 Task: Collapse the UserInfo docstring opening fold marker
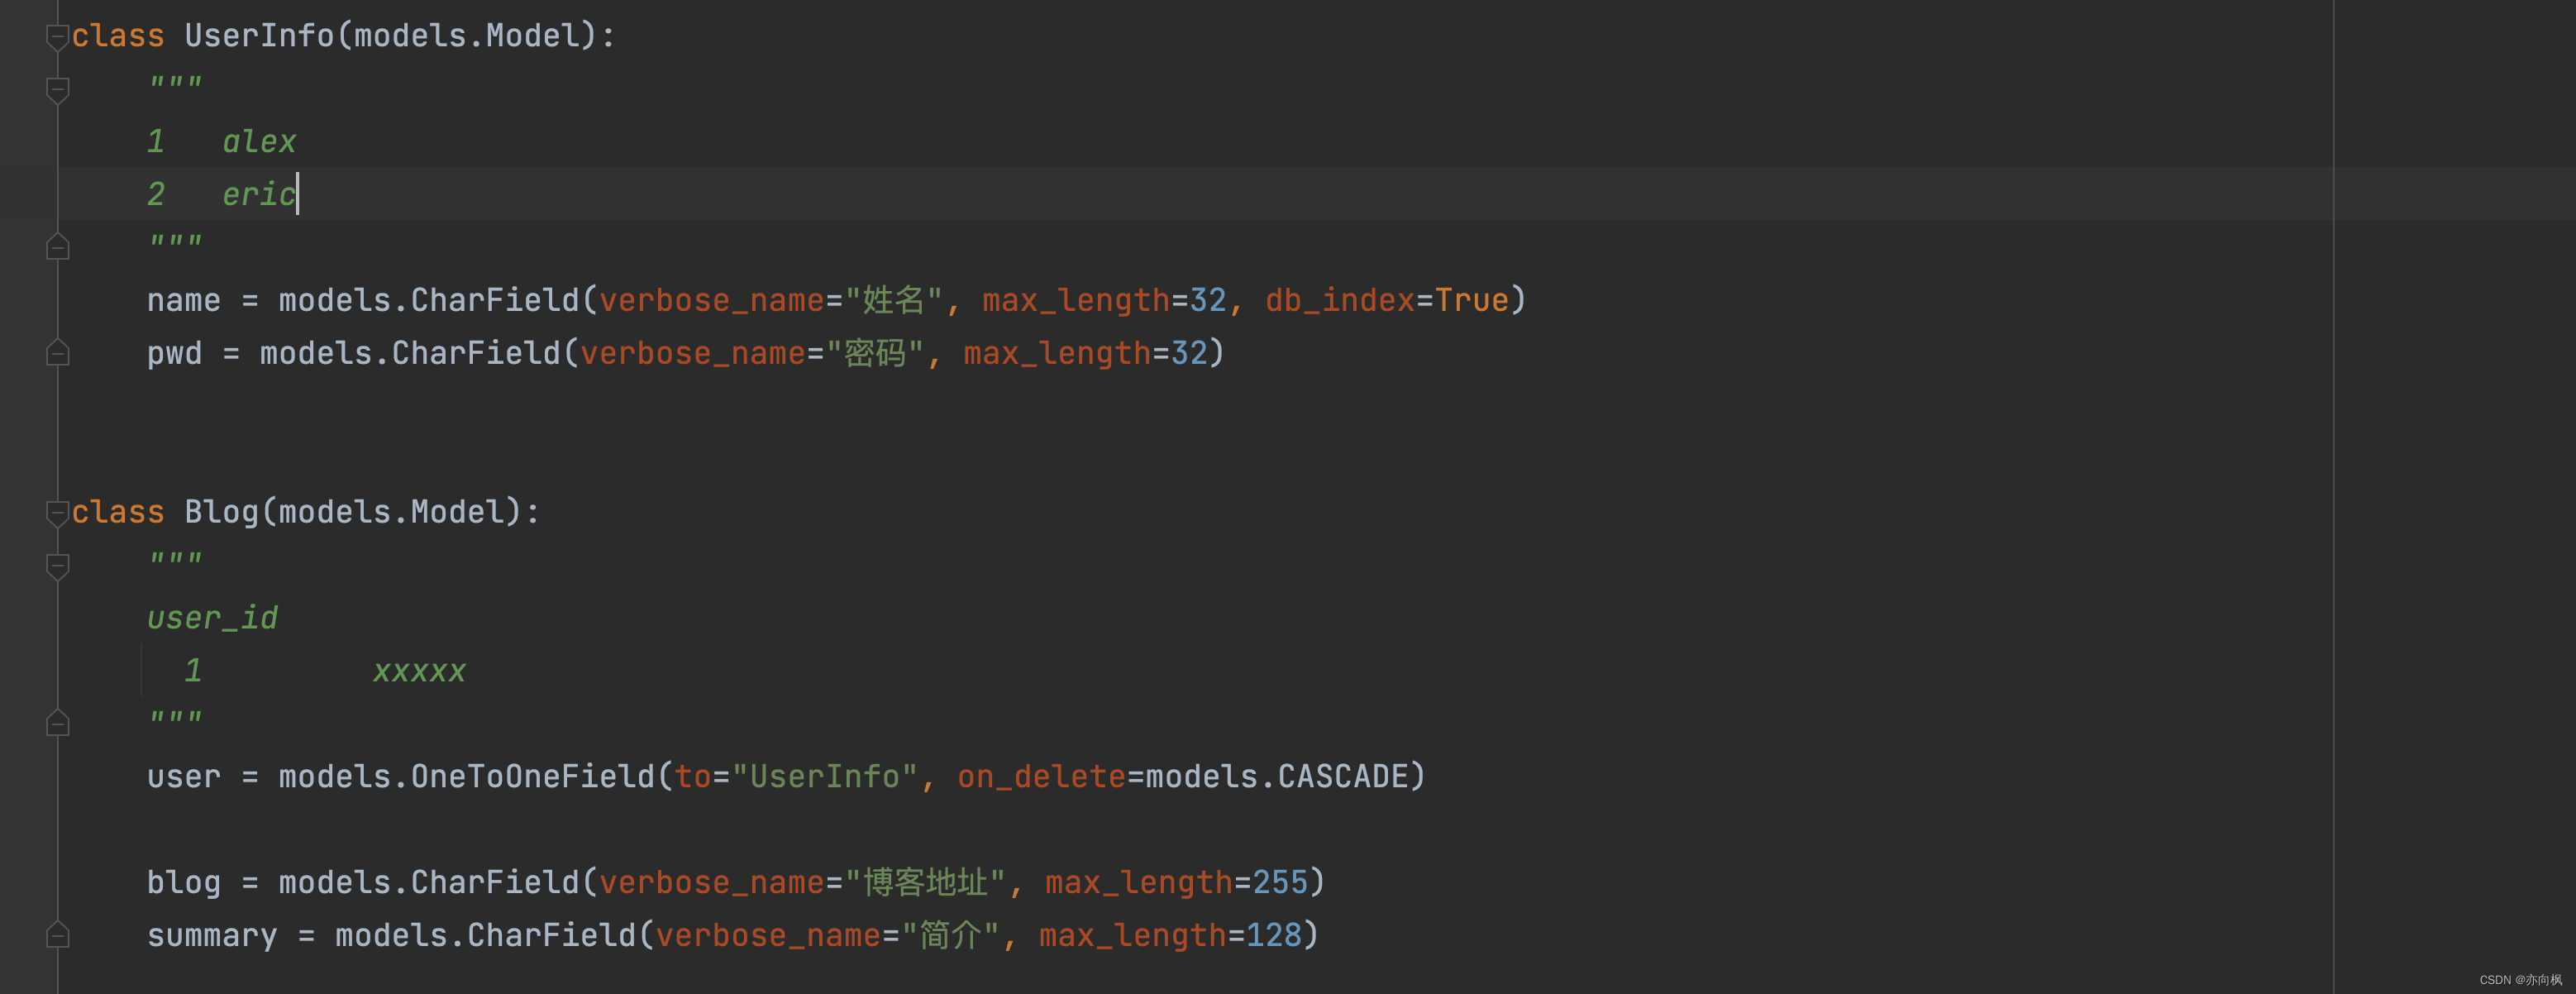(x=57, y=90)
